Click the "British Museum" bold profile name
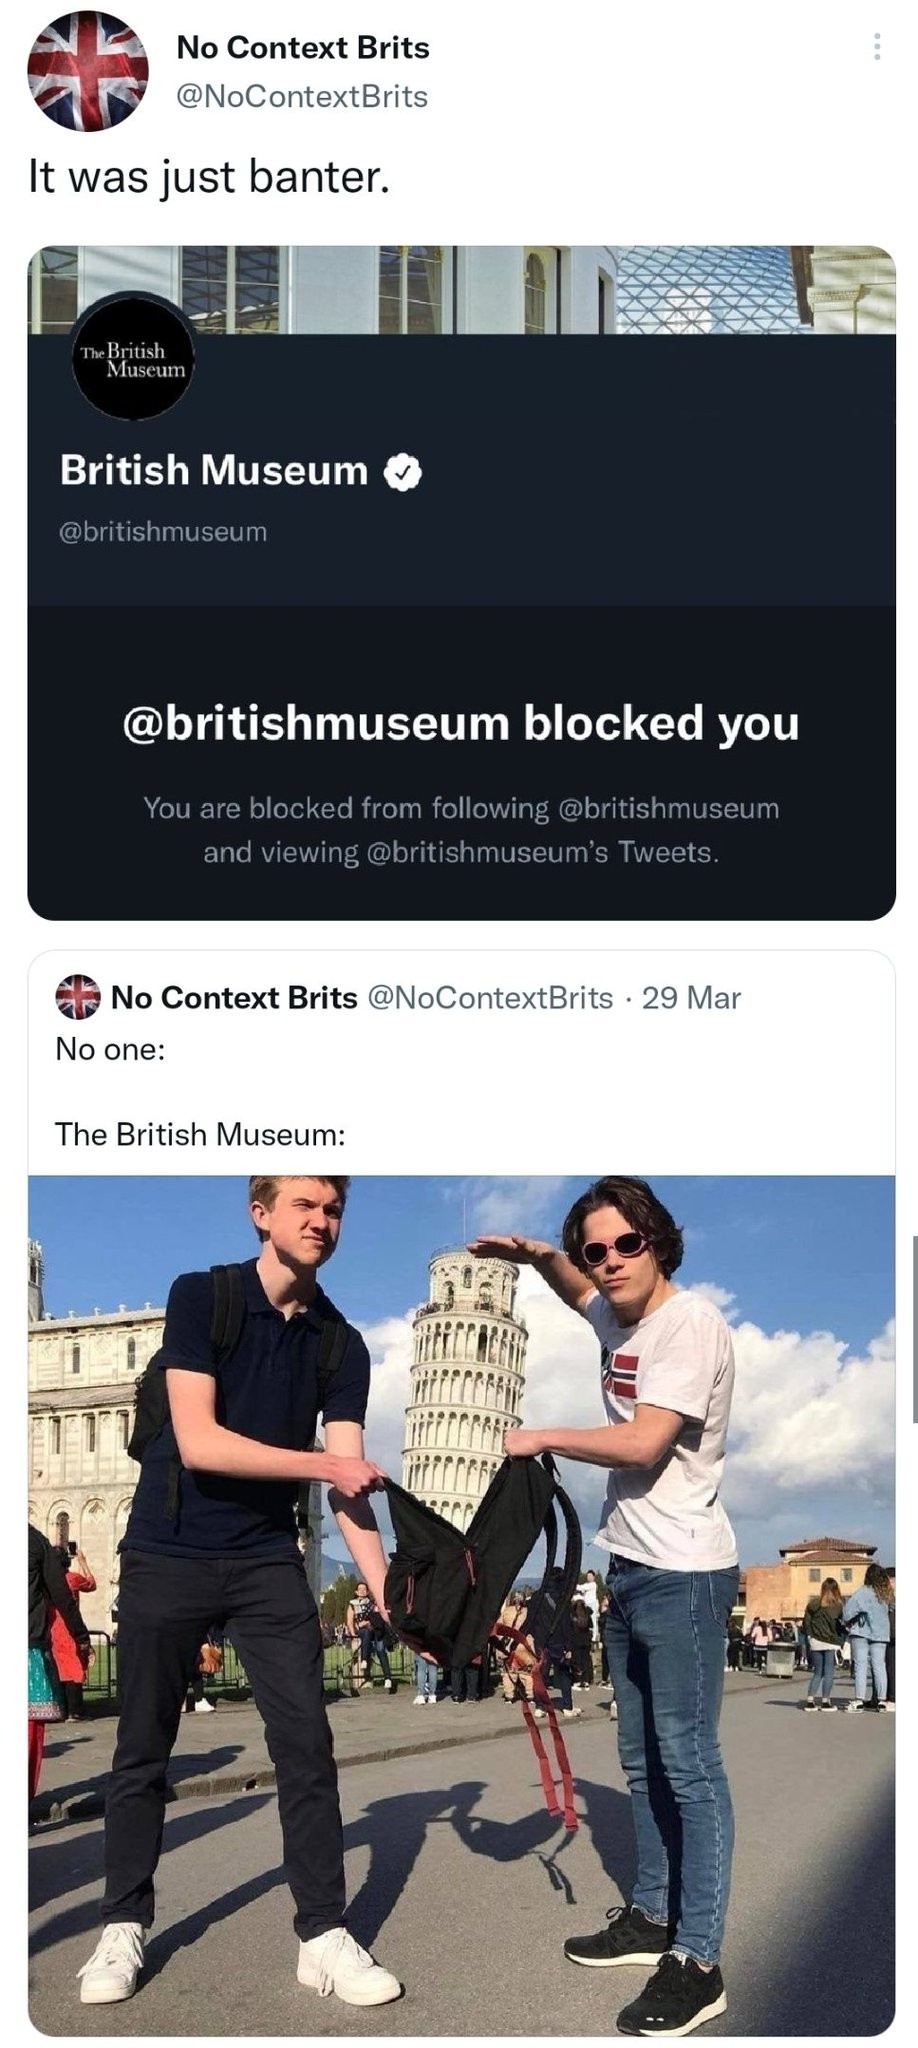The height and width of the screenshot is (2048, 918). tap(214, 470)
